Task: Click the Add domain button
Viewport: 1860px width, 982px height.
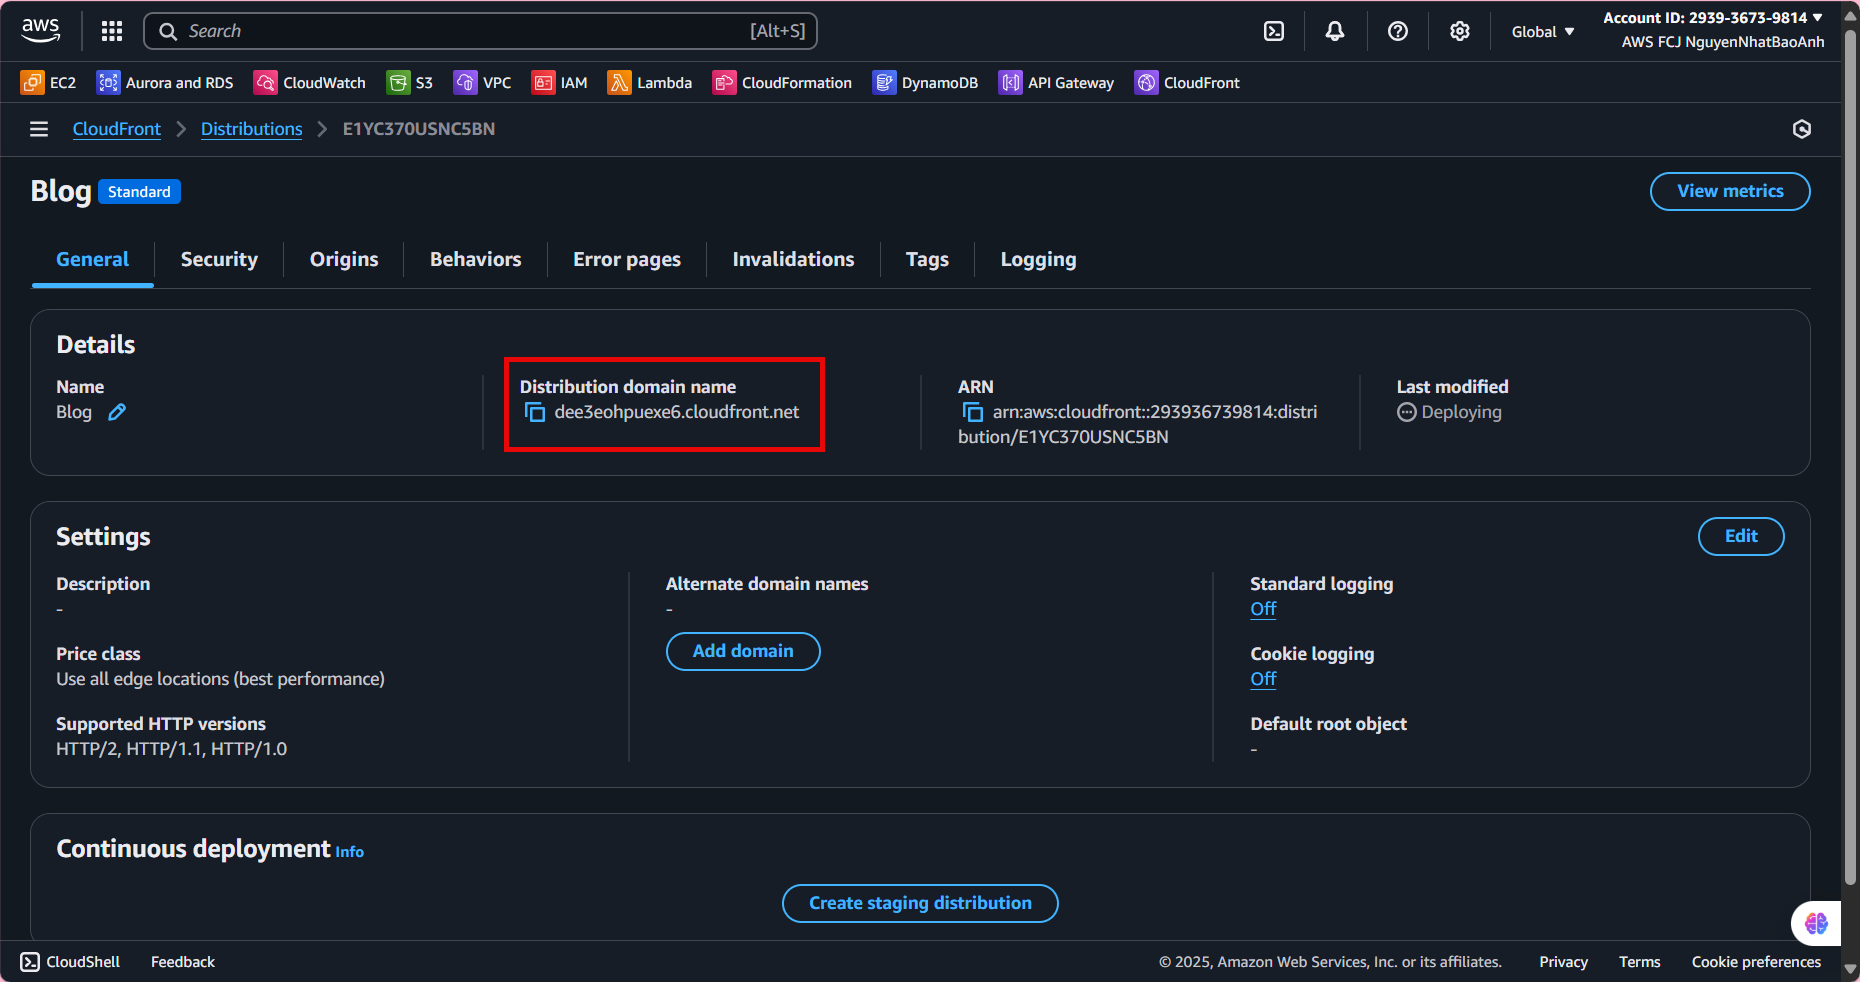Action: (x=743, y=651)
